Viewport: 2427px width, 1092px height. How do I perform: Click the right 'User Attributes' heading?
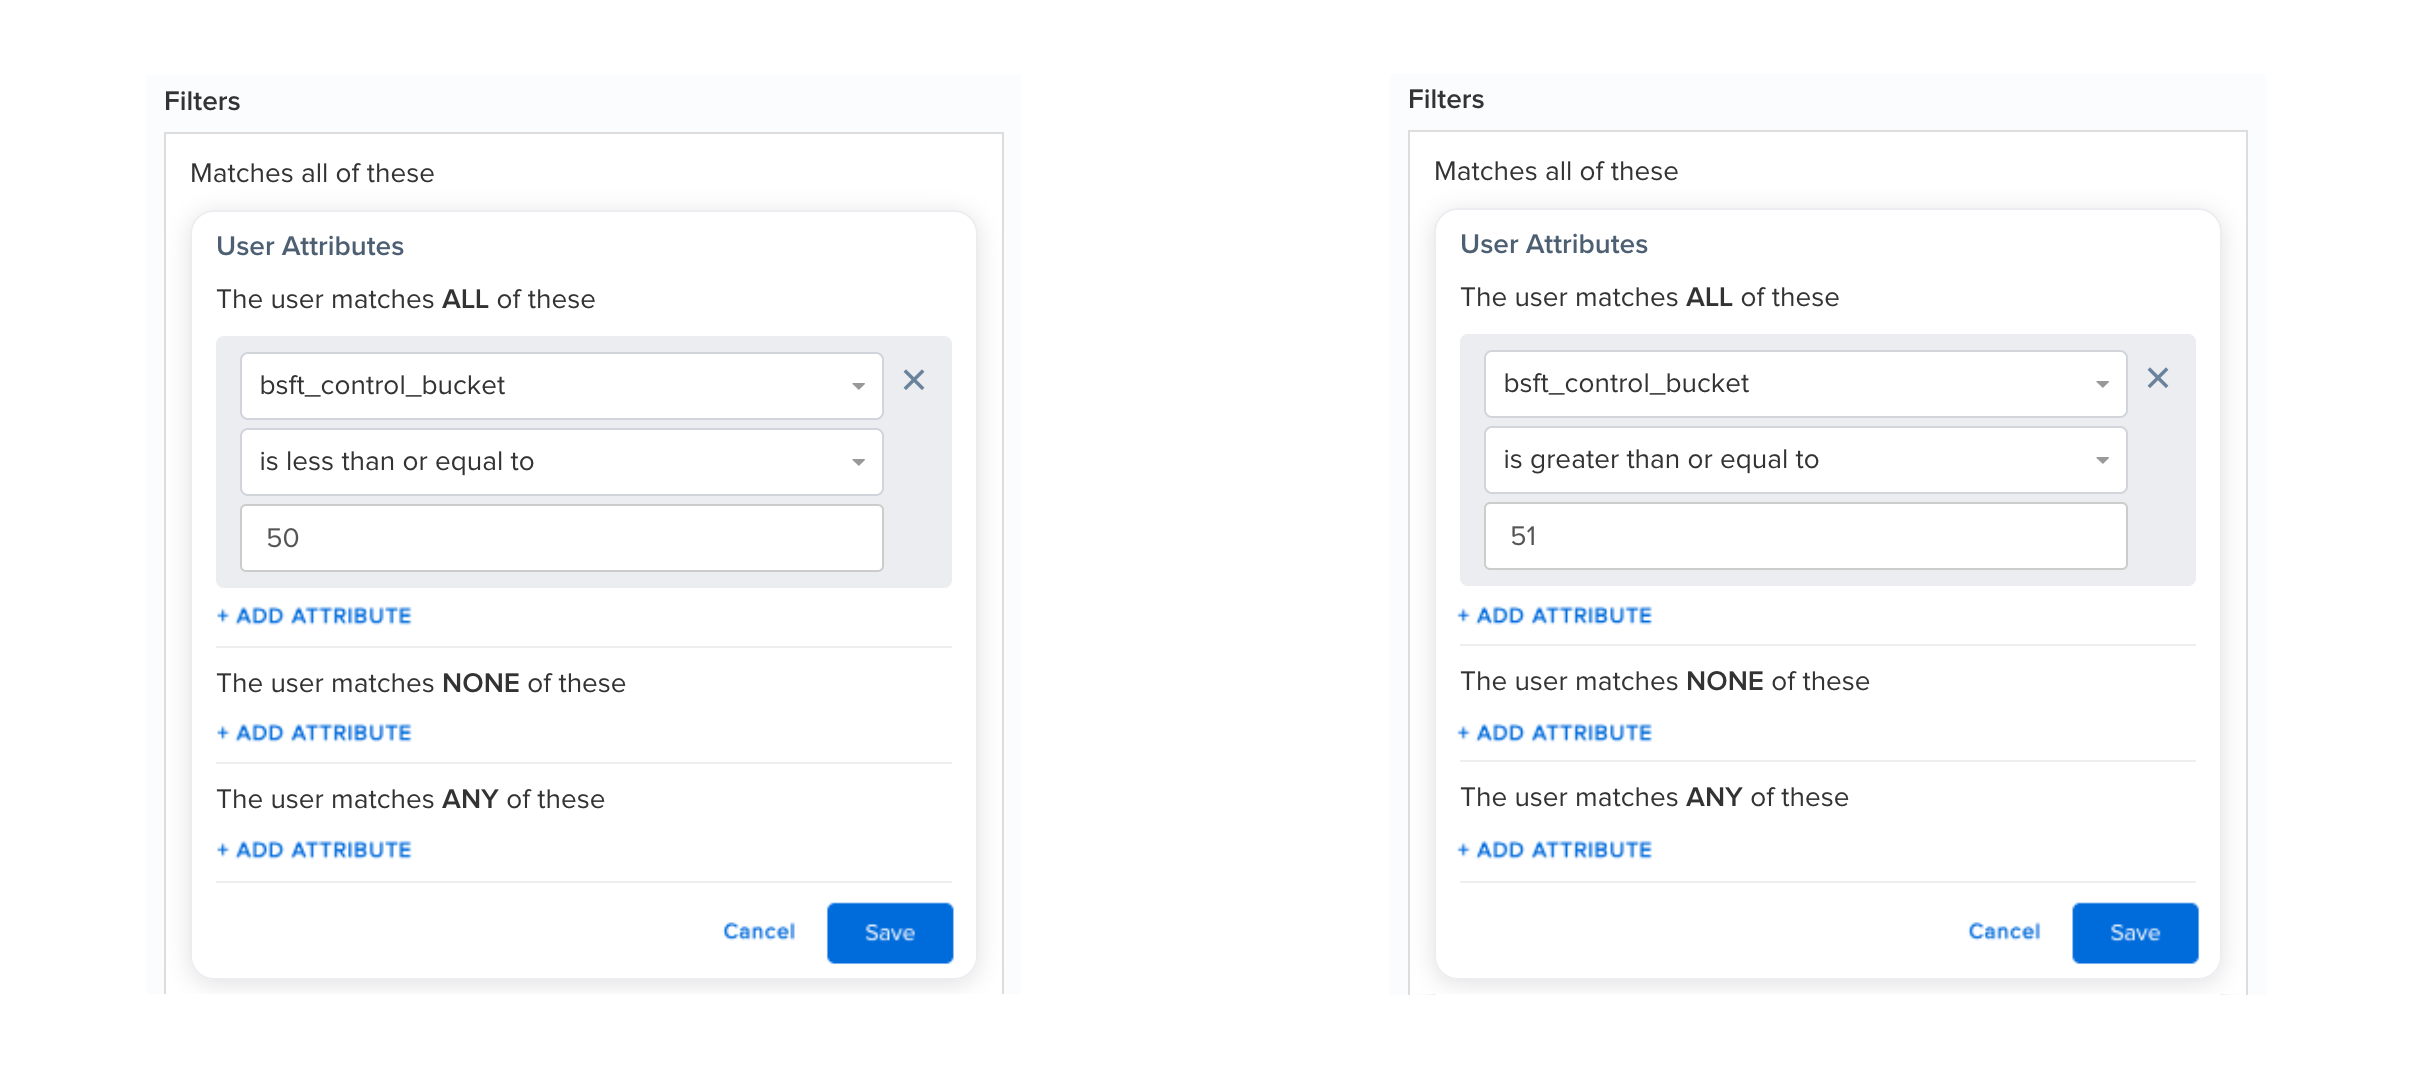[1554, 244]
